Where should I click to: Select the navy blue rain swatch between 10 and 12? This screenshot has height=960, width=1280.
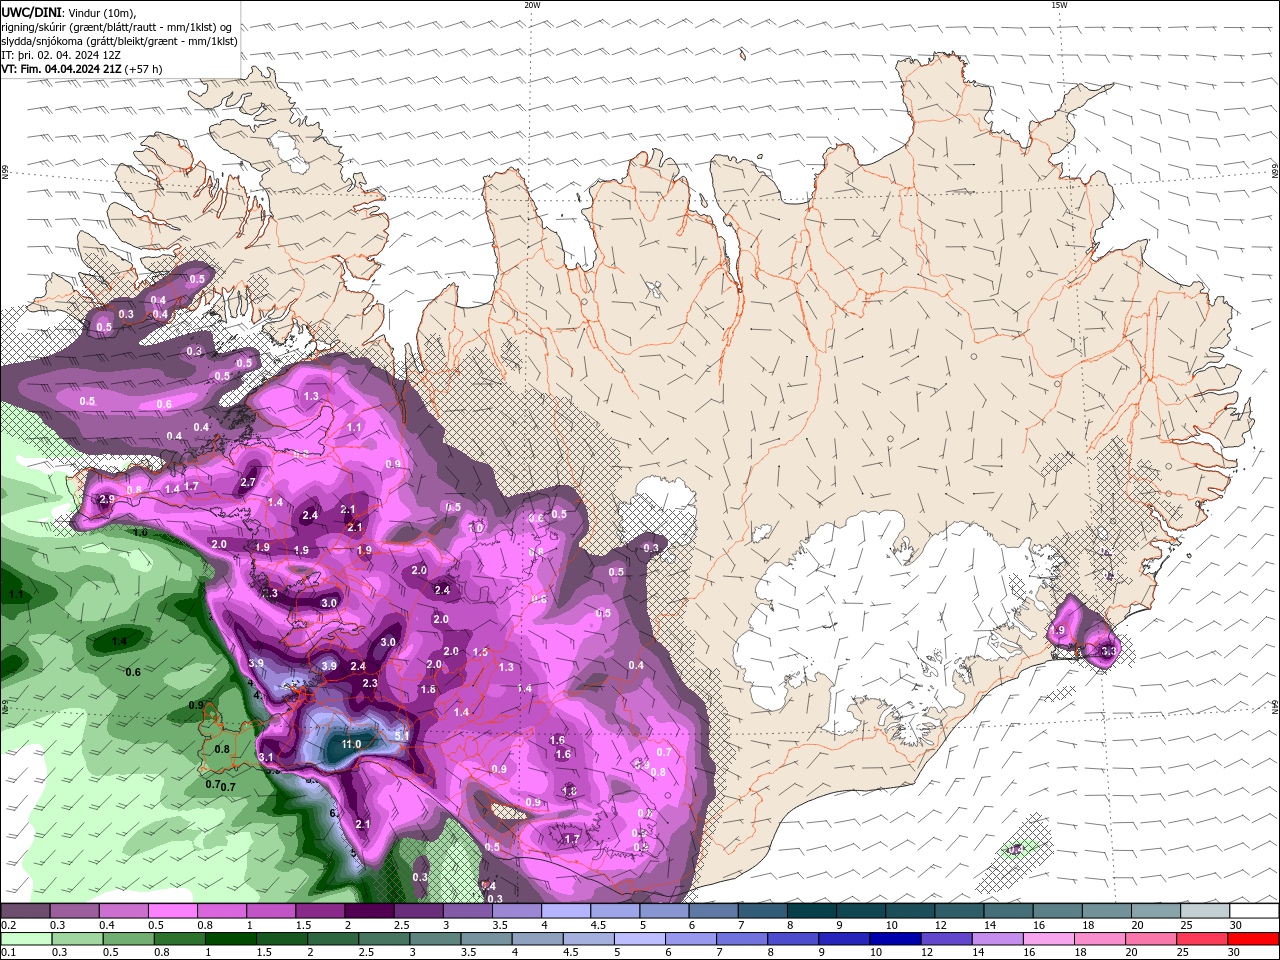tap(893, 939)
